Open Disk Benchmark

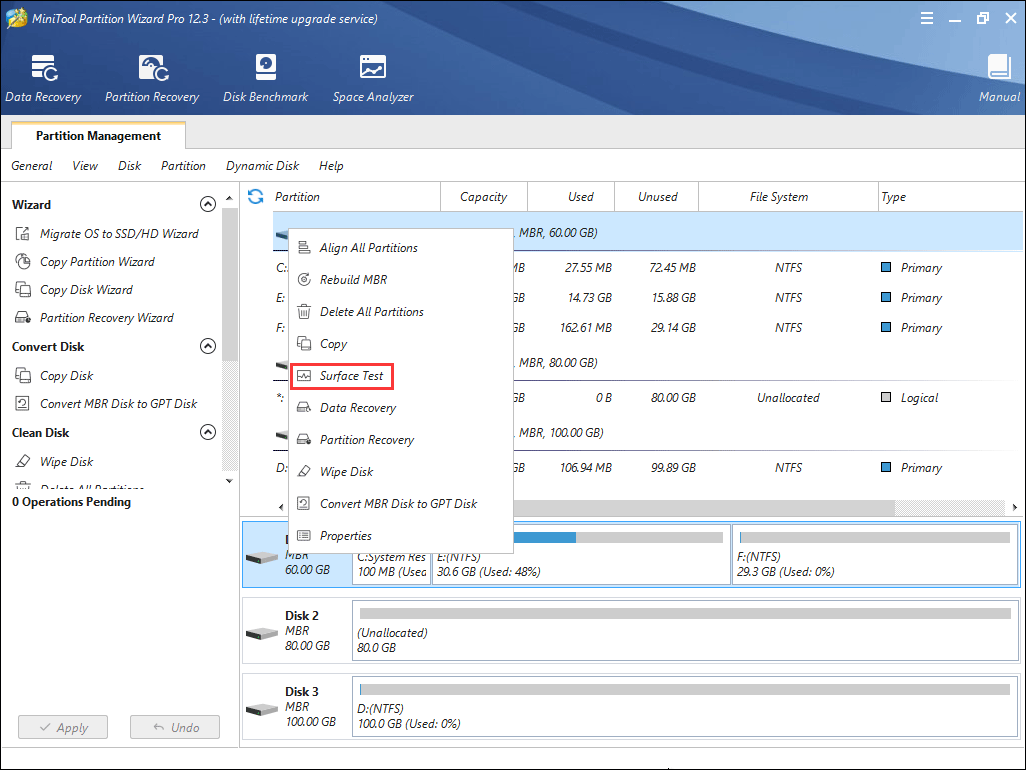(x=265, y=79)
